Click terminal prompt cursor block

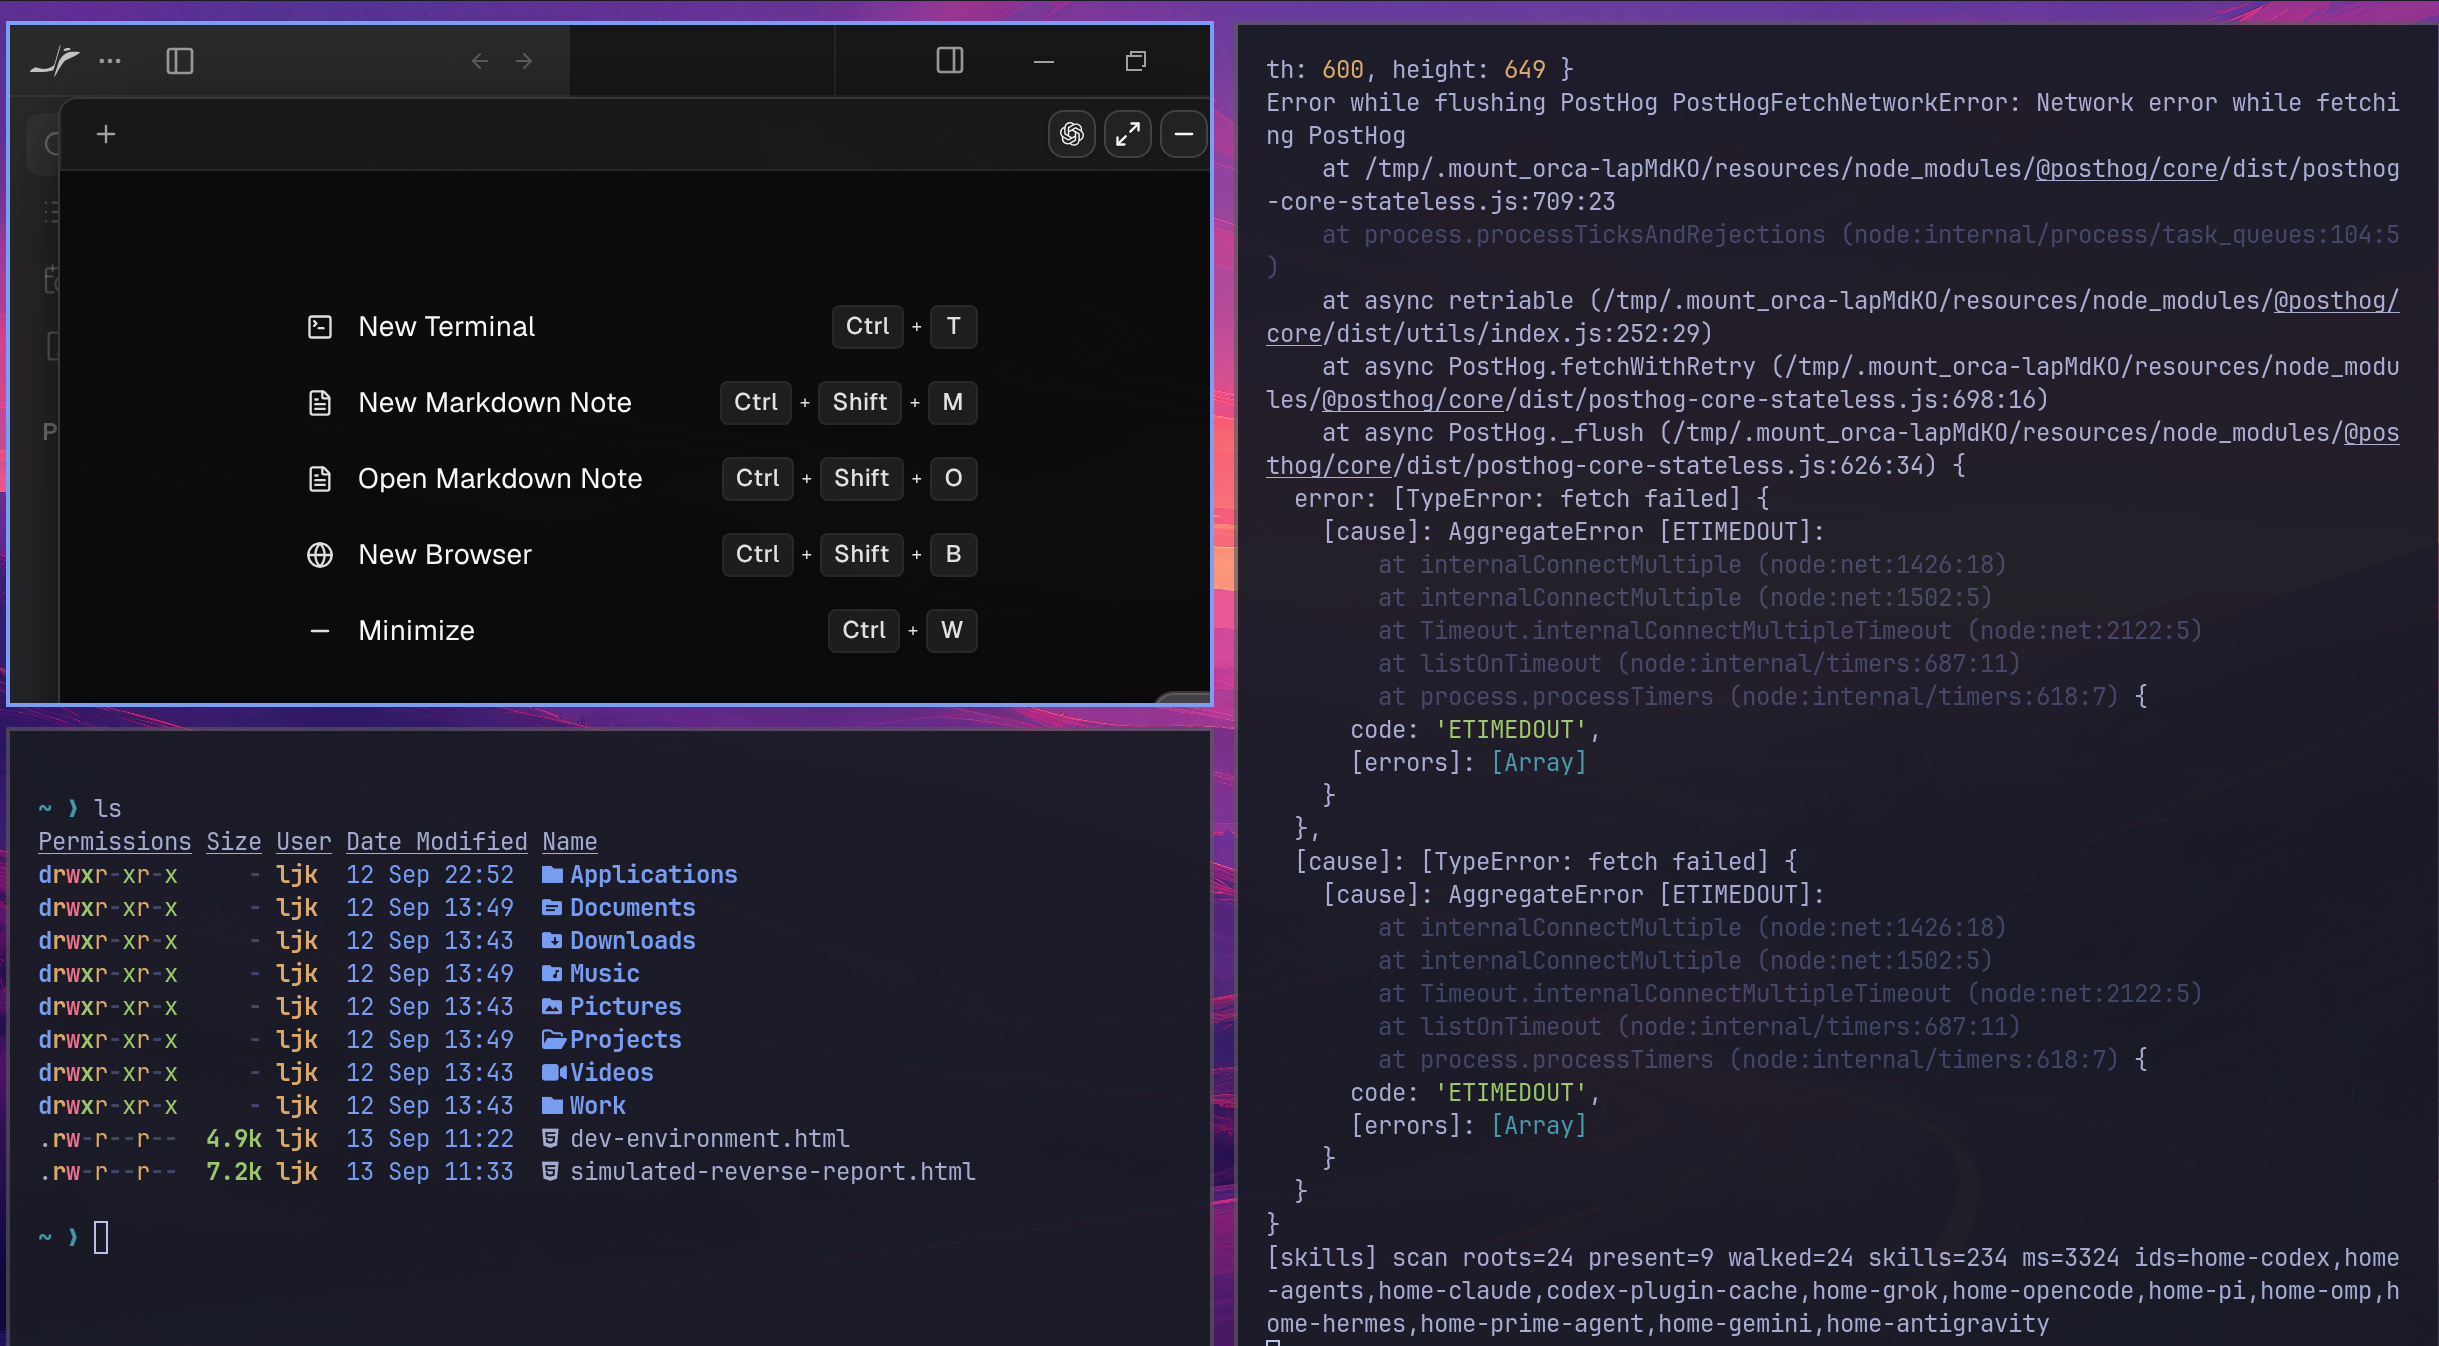click(101, 1237)
